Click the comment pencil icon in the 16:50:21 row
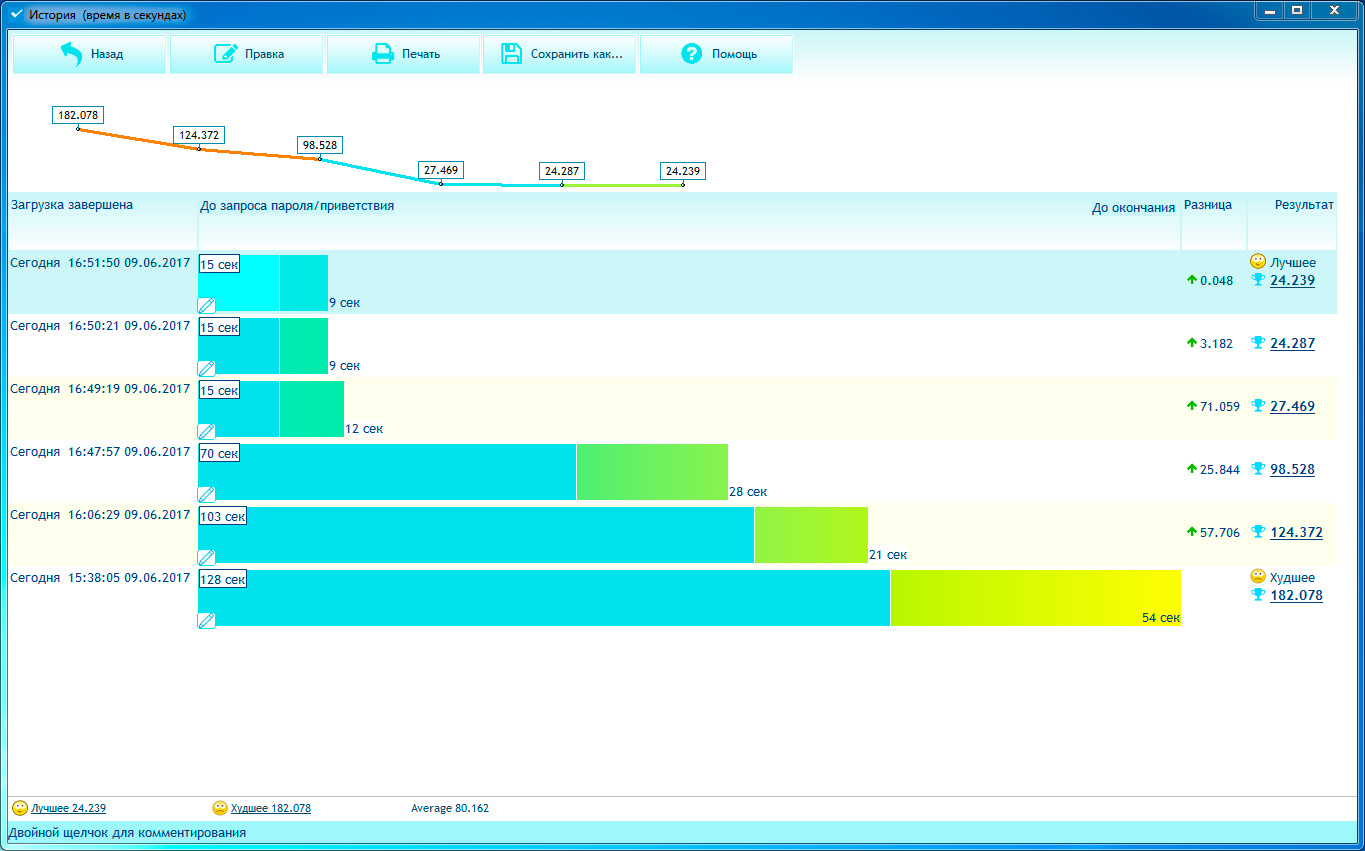The image size is (1365, 851). 207,368
